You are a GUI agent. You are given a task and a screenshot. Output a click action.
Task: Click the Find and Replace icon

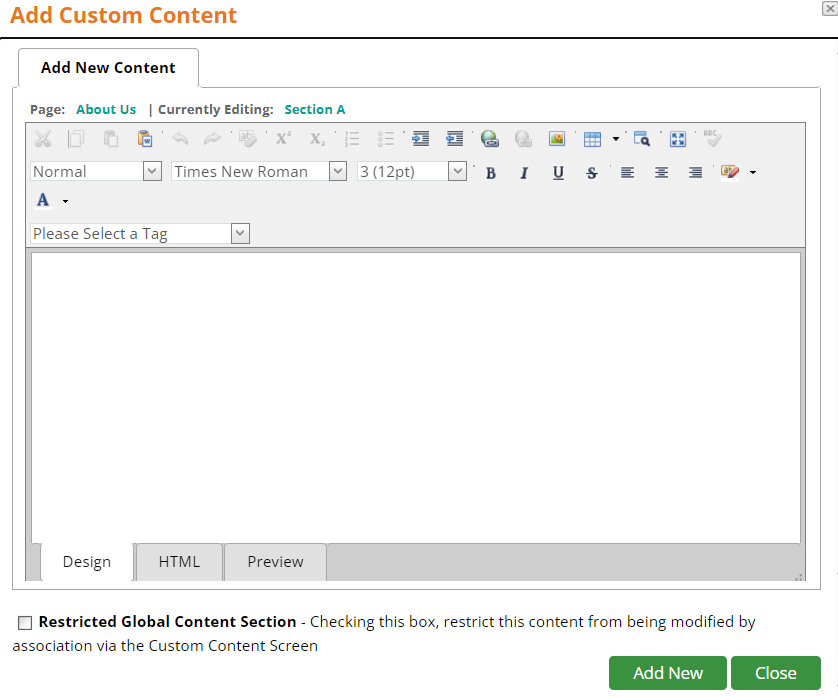642,139
